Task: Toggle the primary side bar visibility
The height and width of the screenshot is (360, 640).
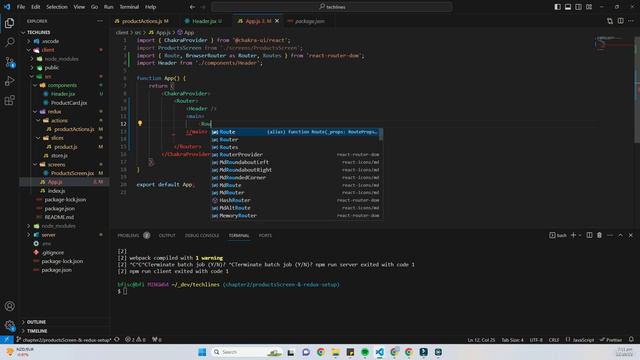Action: point(557,7)
